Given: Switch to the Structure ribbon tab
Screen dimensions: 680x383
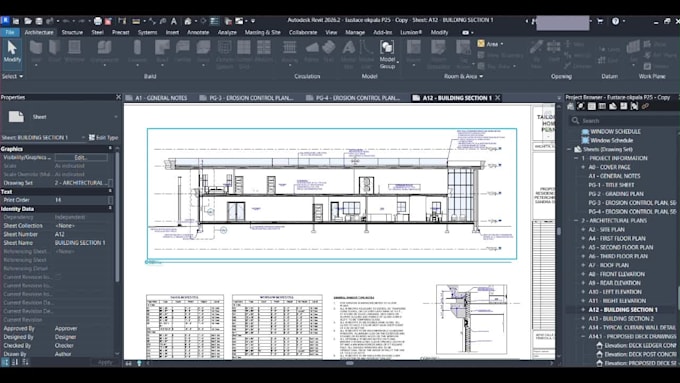Looking at the screenshot, I should (72, 33).
